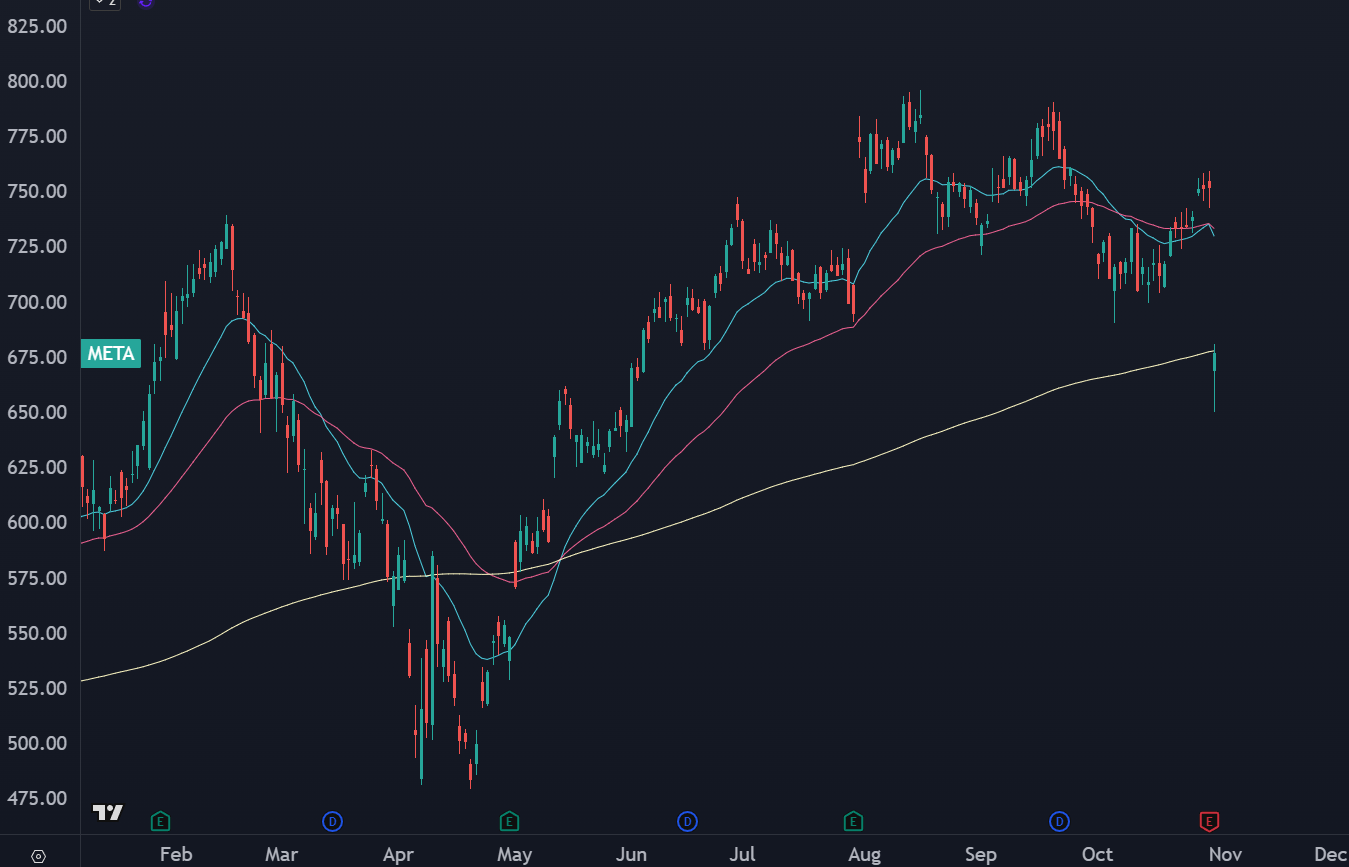
Task: Click the dividend marker between Jun and Jul
Action: click(687, 822)
